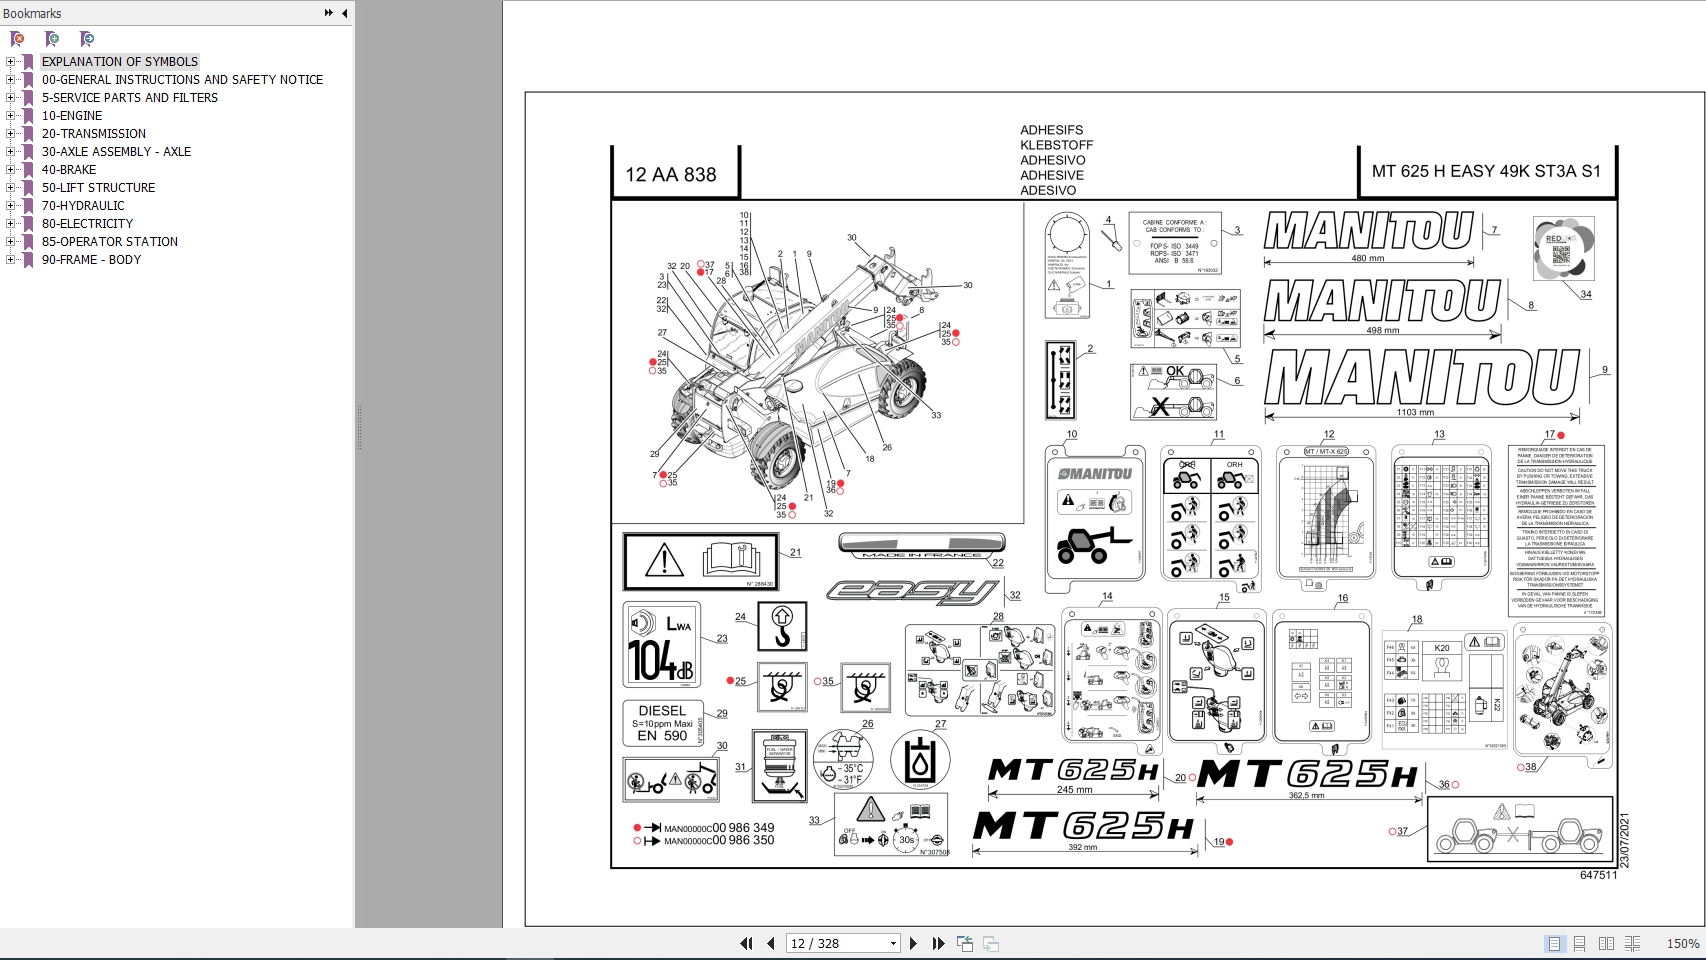
Task: Expand the 20-TRANSMISSION bookmark node
Action: pos(11,134)
